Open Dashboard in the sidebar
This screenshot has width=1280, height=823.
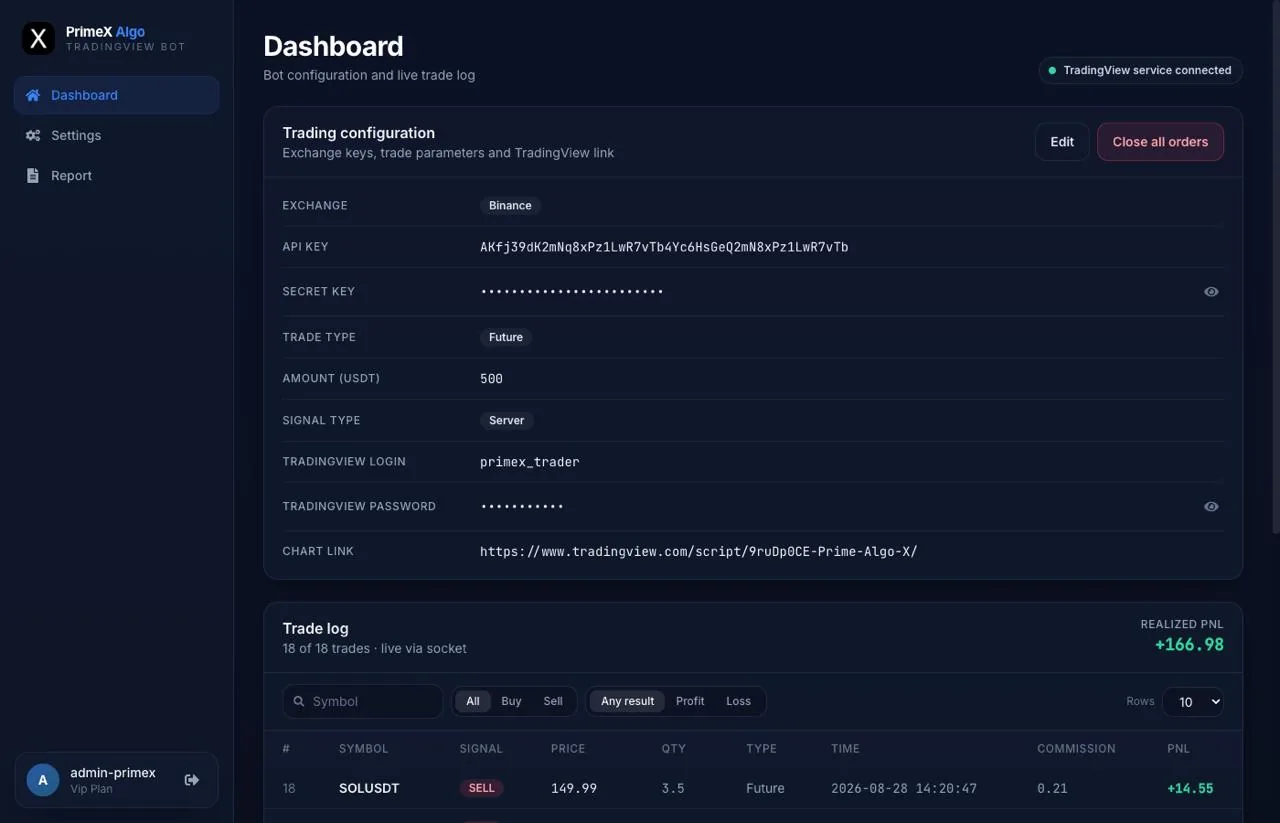tap(117, 95)
